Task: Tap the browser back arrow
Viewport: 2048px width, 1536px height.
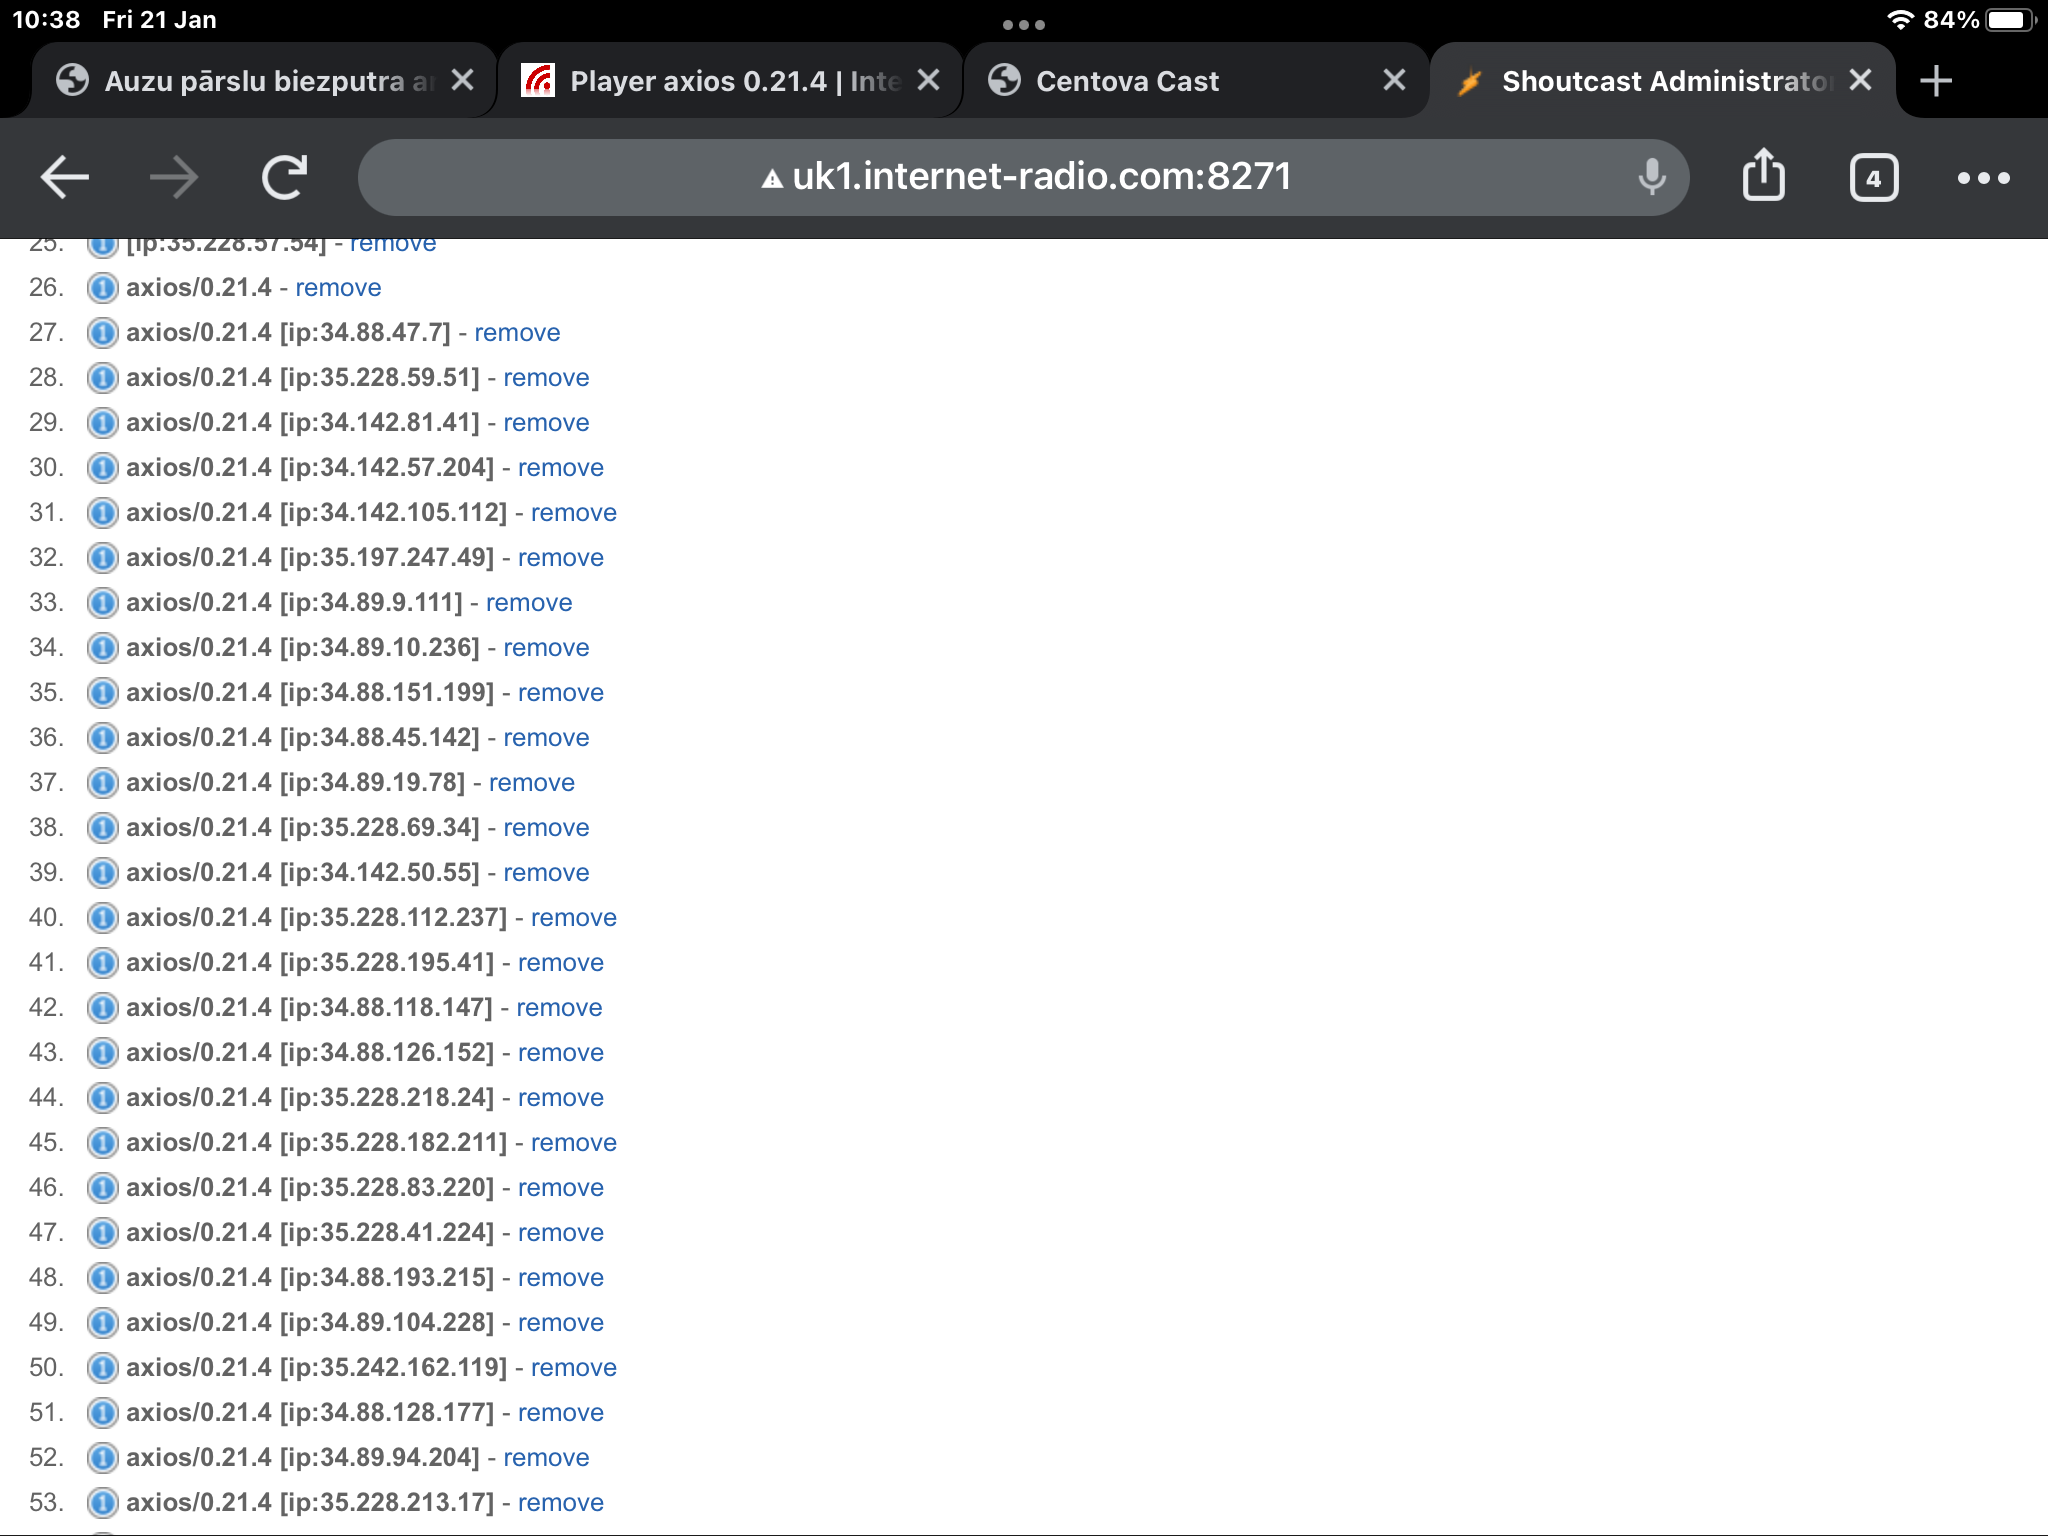Action: (65, 178)
